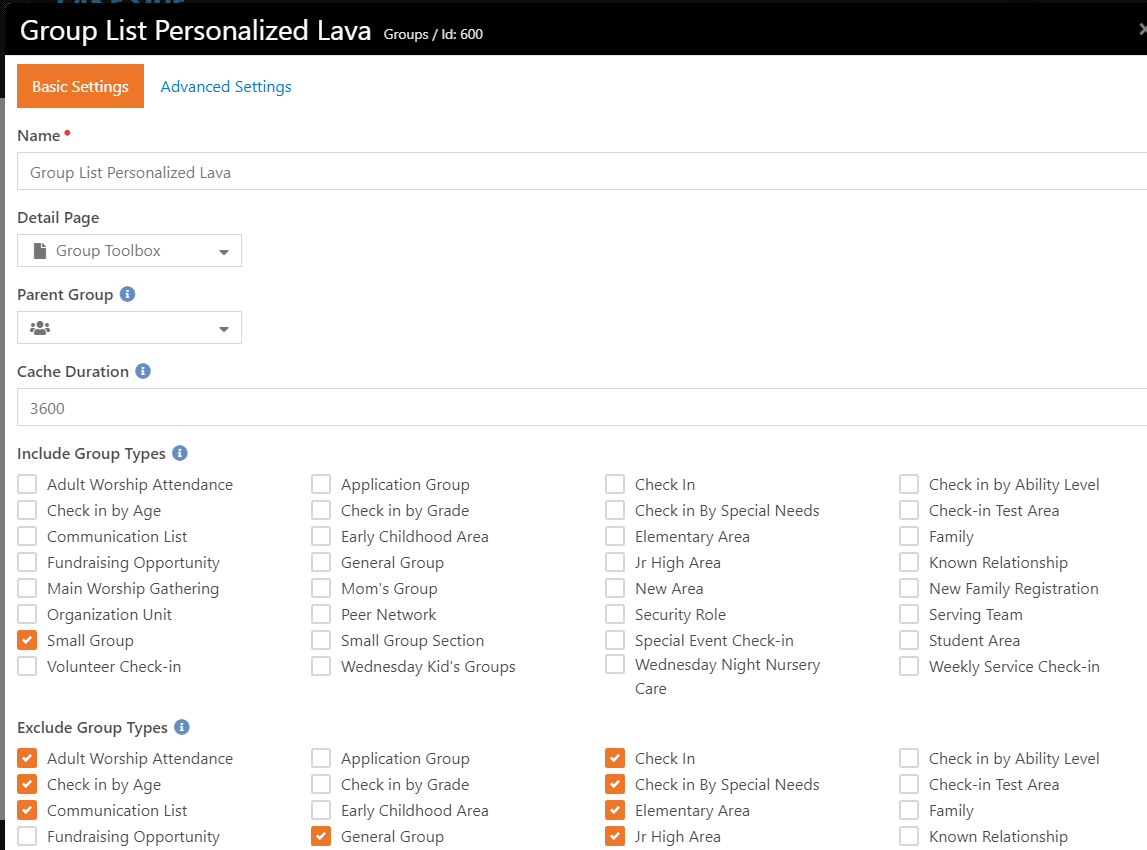This screenshot has width=1147, height=850.
Task: Switch to the Basic Settings tab
Action: [80, 86]
